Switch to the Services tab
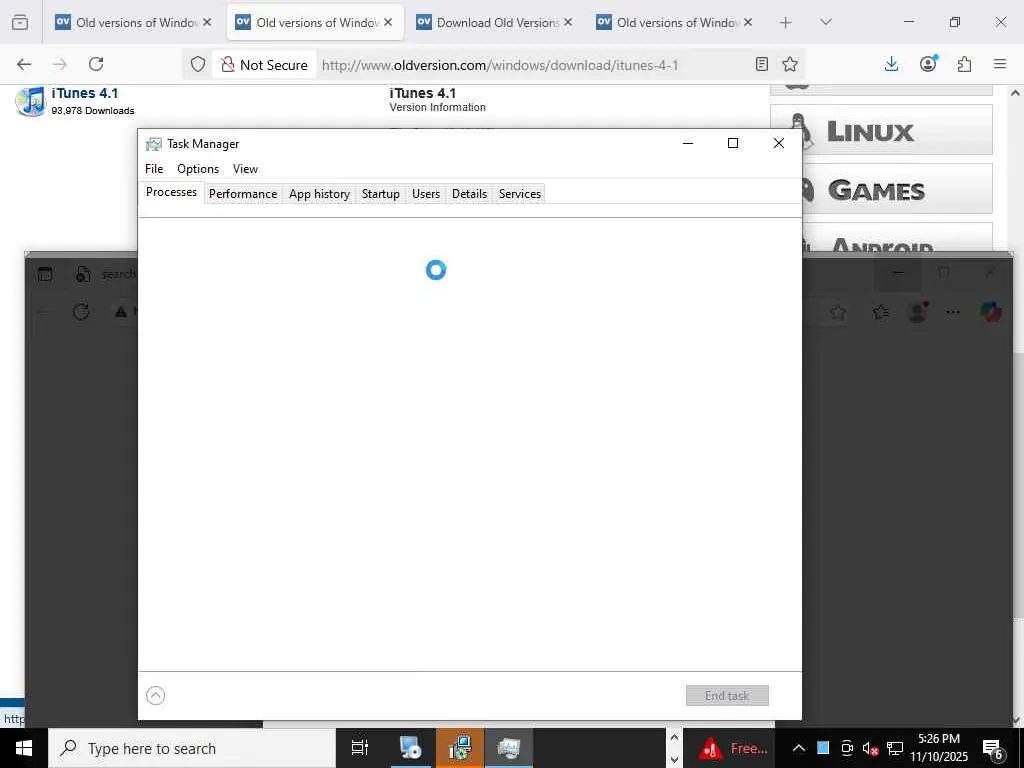The image size is (1024, 768). (x=520, y=194)
